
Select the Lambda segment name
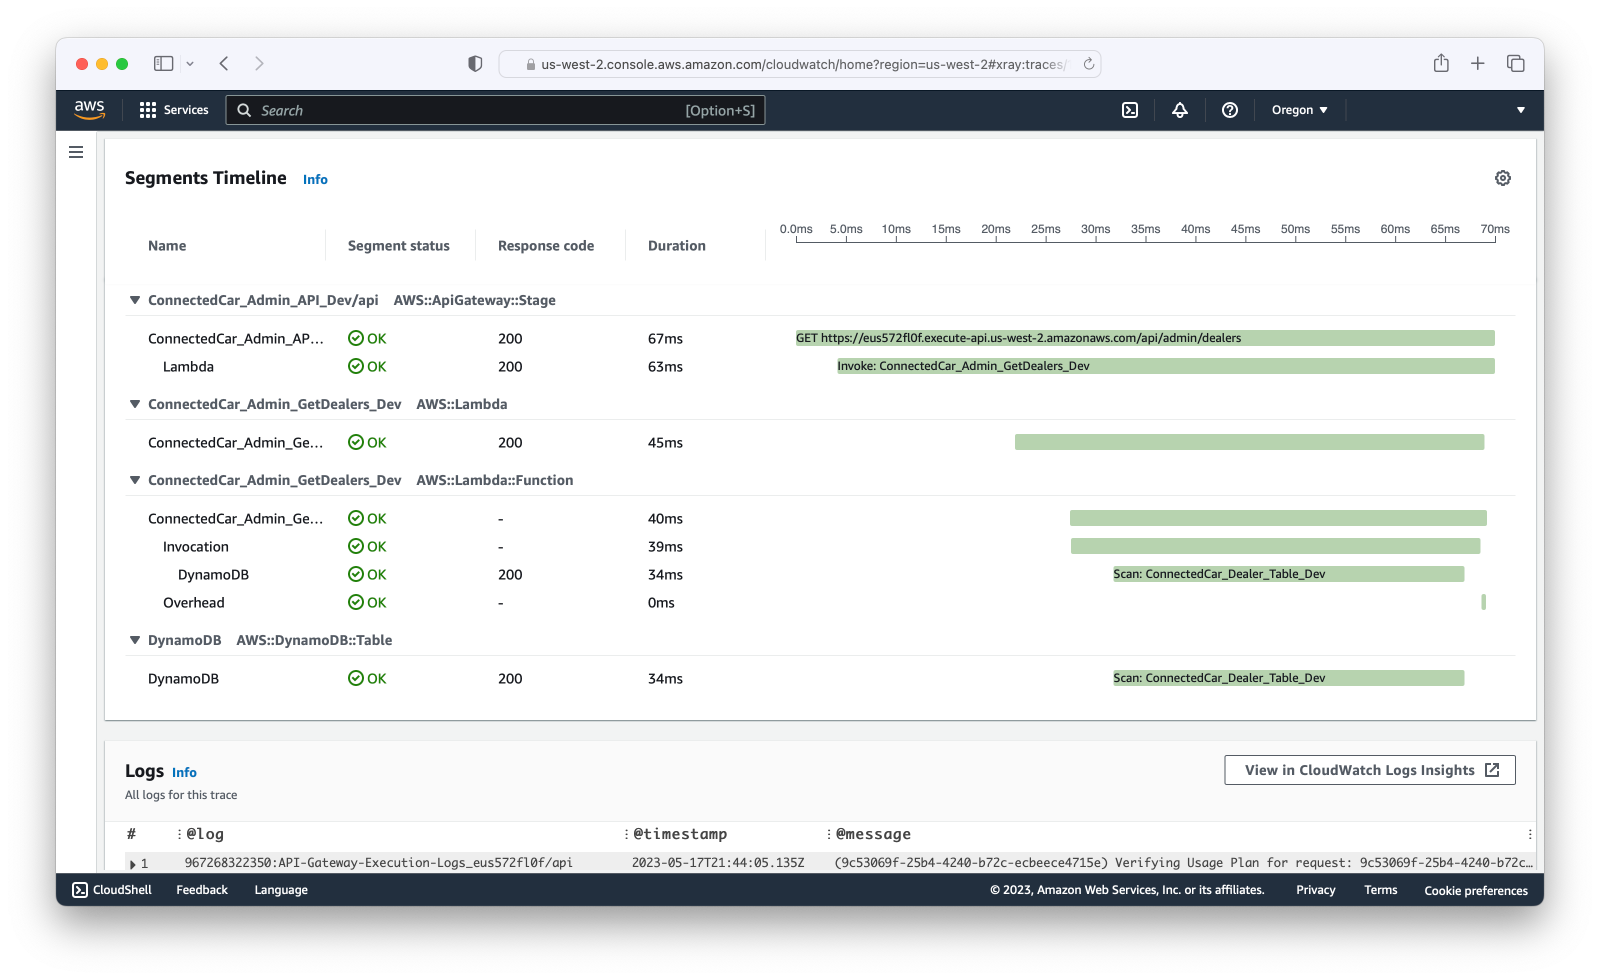click(x=188, y=366)
